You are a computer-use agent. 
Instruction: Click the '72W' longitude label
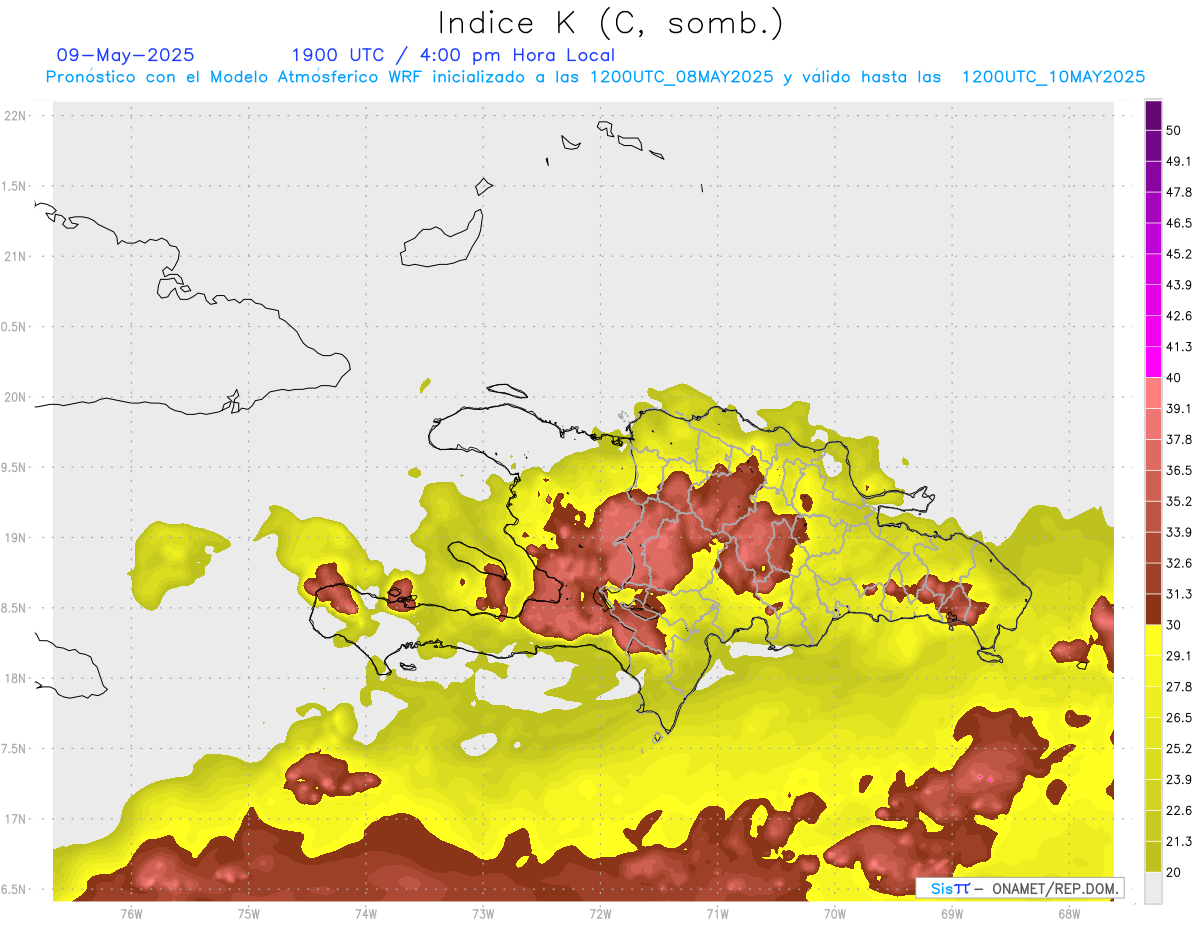coord(600,914)
